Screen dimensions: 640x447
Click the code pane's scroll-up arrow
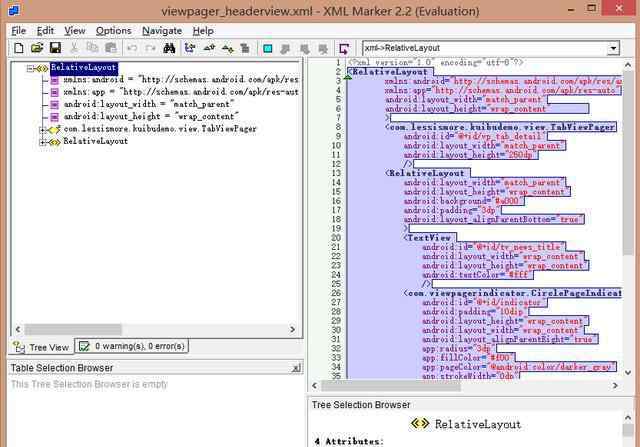pyautogui.click(x=628, y=64)
